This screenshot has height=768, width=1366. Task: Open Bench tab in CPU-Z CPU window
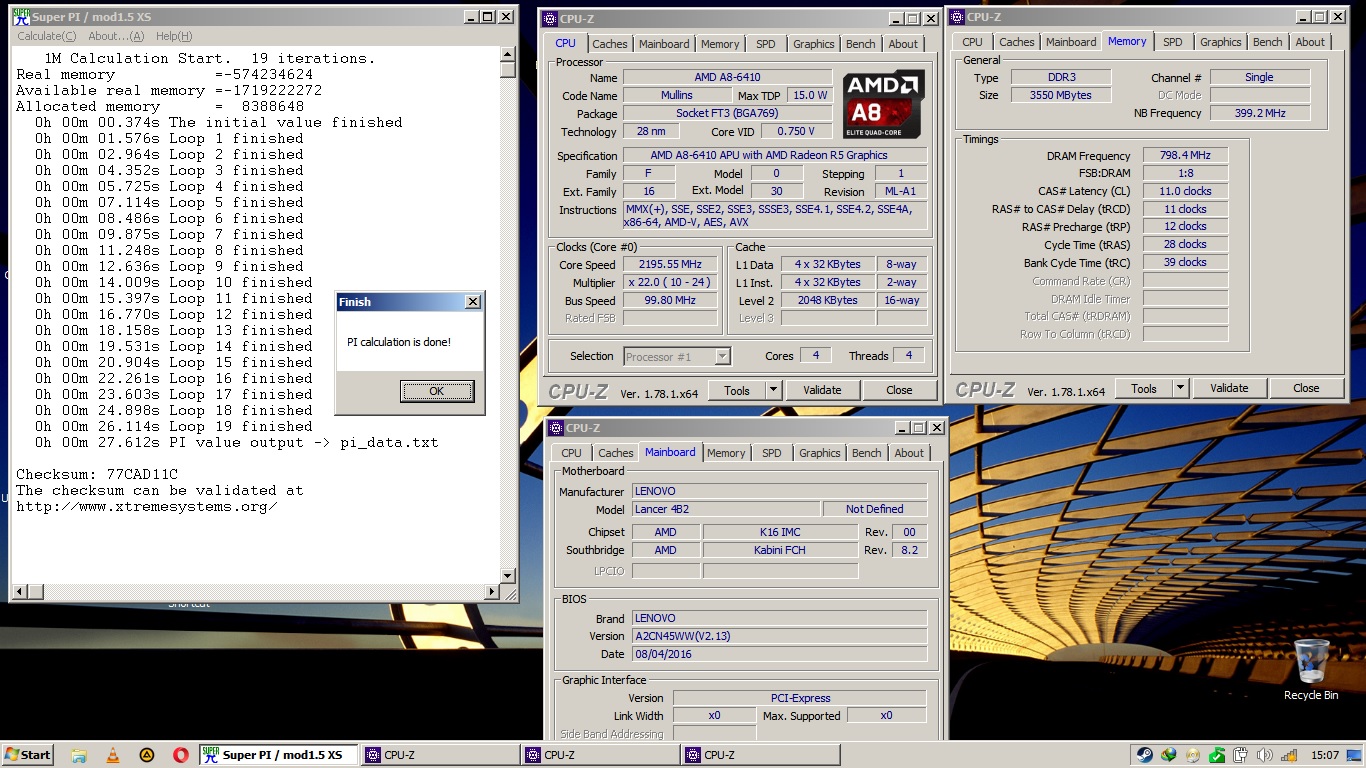(x=860, y=44)
